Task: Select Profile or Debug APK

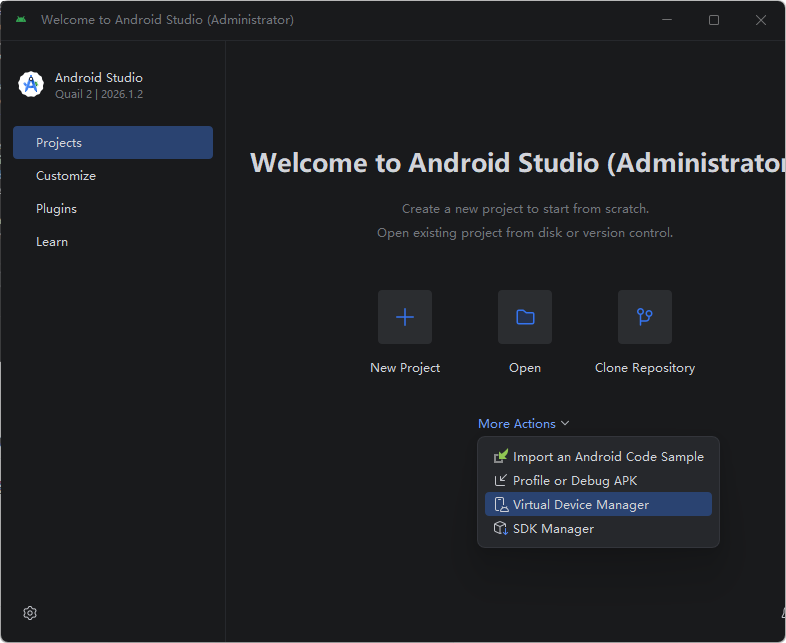Action: click(x=598, y=480)
